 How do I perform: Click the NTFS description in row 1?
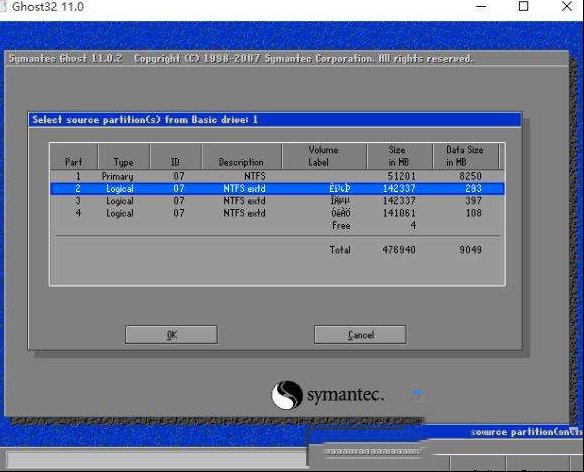255,176
